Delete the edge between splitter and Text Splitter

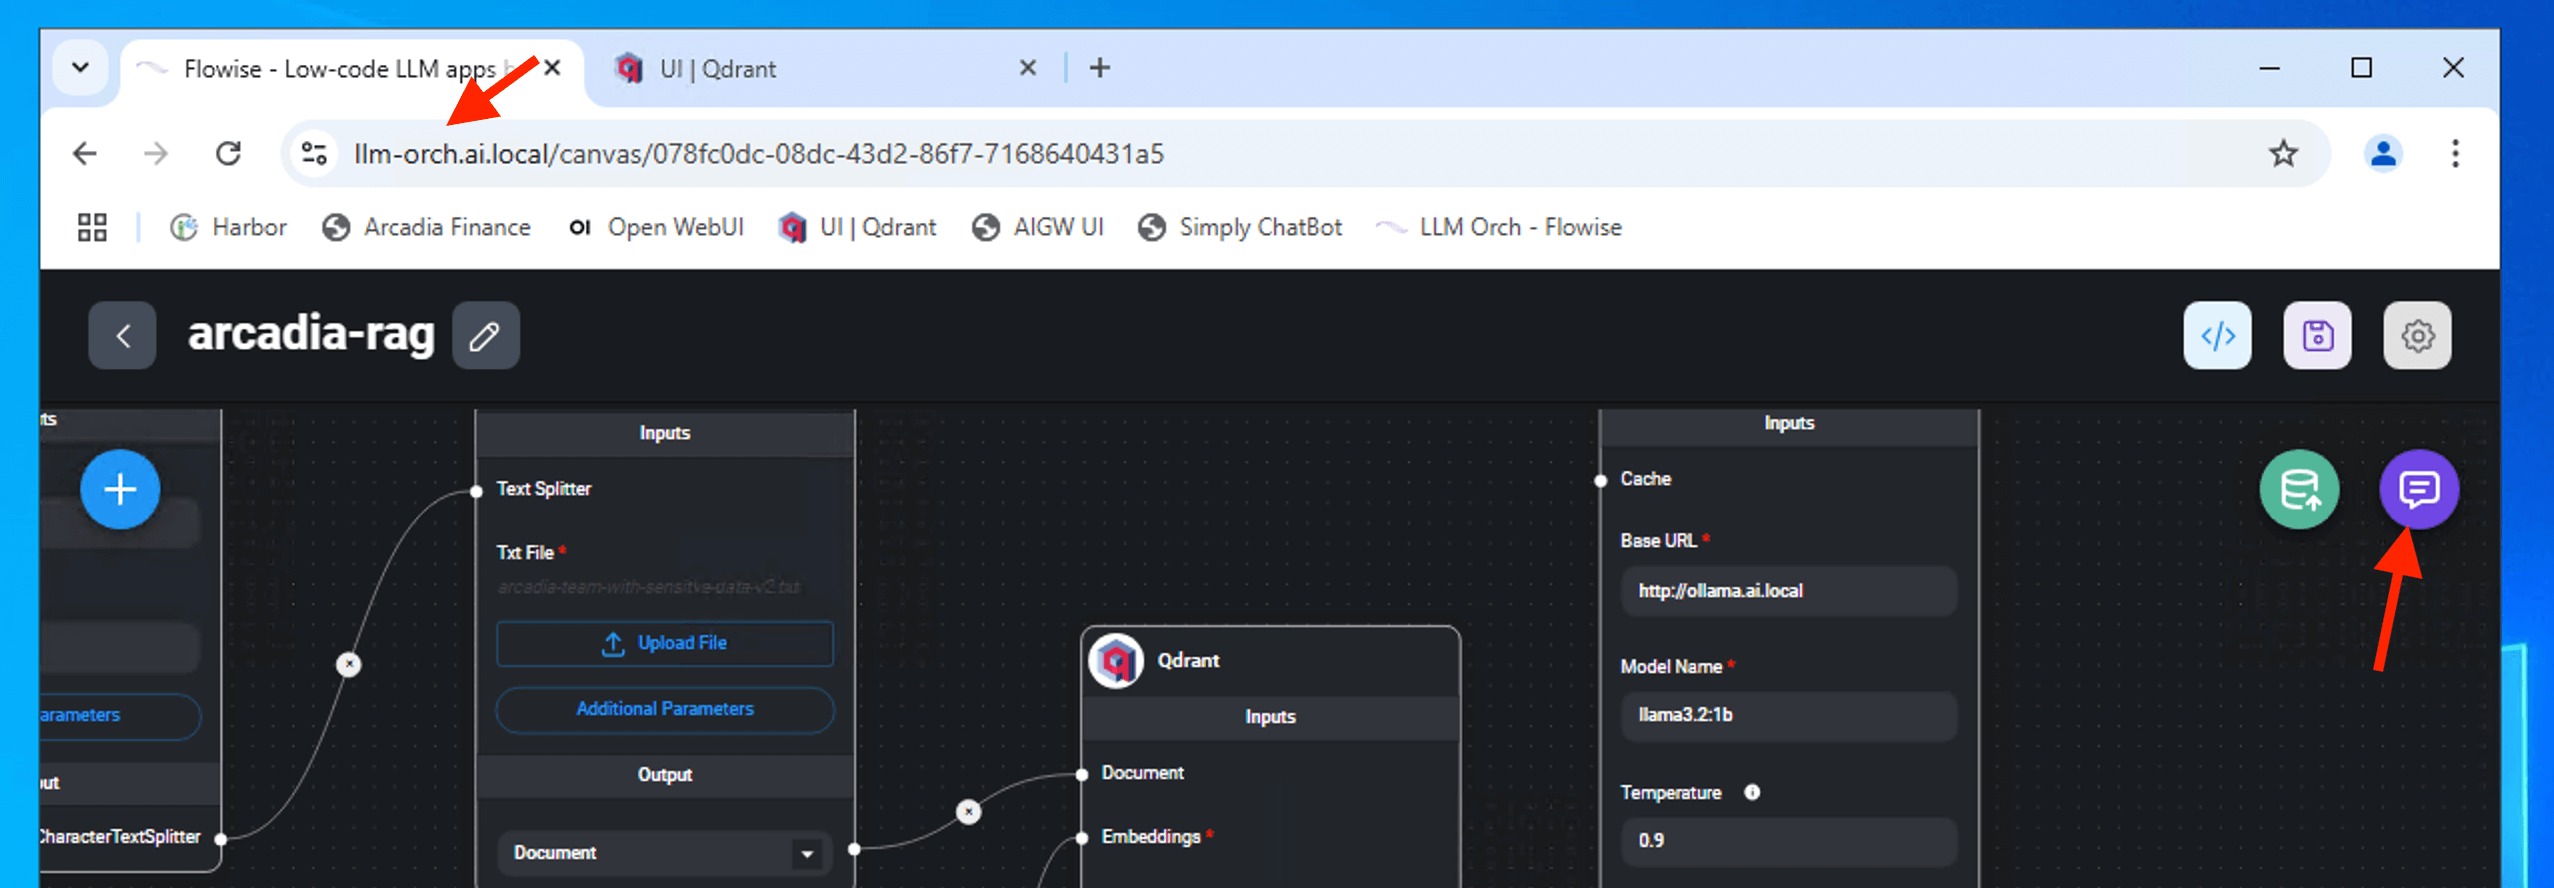click(x=348, y=664)
